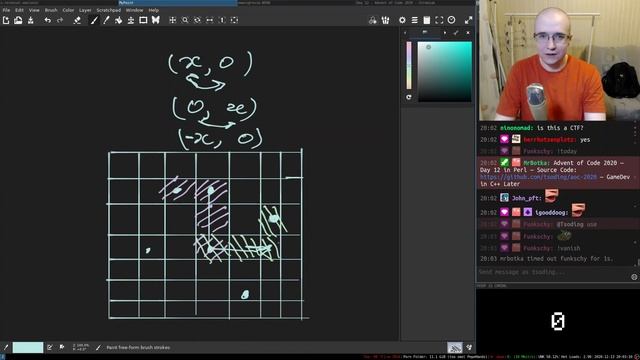
Task: Open the Layers panel icon
Action: point(414,20)
